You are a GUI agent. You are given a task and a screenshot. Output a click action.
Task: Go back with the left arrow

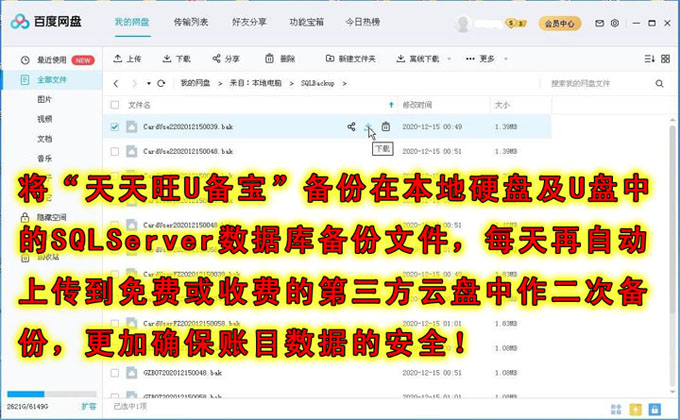116,83
